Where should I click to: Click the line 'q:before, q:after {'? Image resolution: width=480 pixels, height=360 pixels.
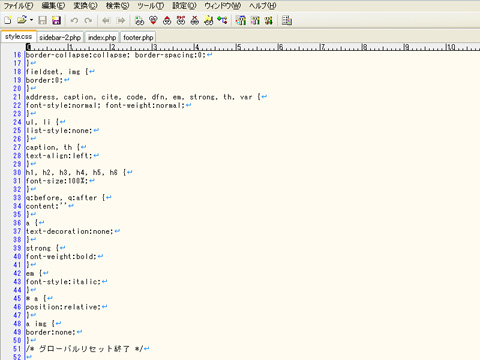click(x=66, y=198)
